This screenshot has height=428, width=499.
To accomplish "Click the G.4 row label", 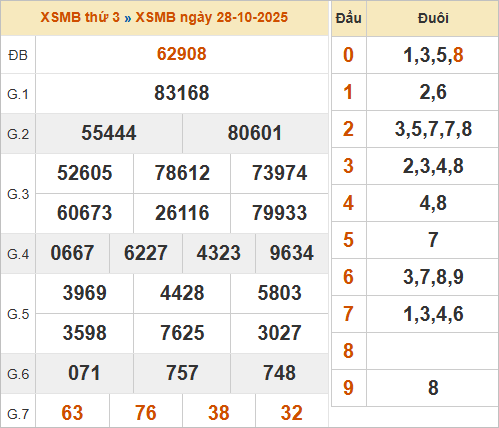I will click(18, 254).
